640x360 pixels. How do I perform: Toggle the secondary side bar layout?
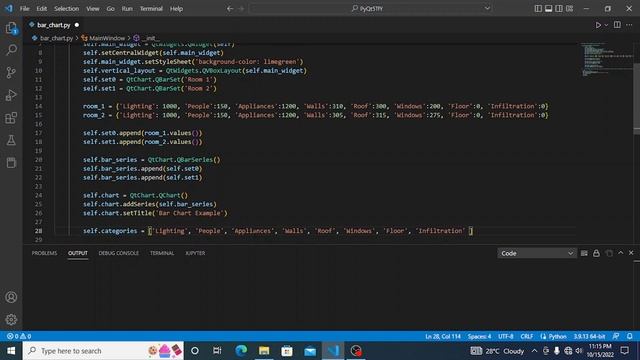pyautogui.click(x=559, y=9)
